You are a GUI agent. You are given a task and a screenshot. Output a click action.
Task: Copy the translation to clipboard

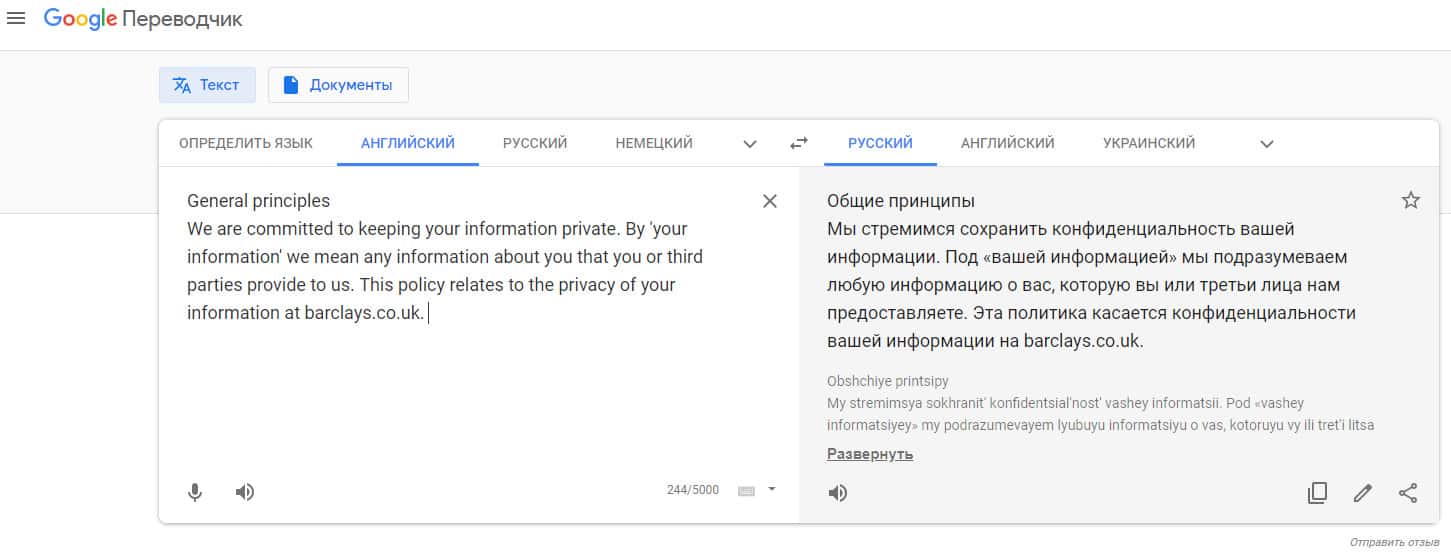(1317, 492)
